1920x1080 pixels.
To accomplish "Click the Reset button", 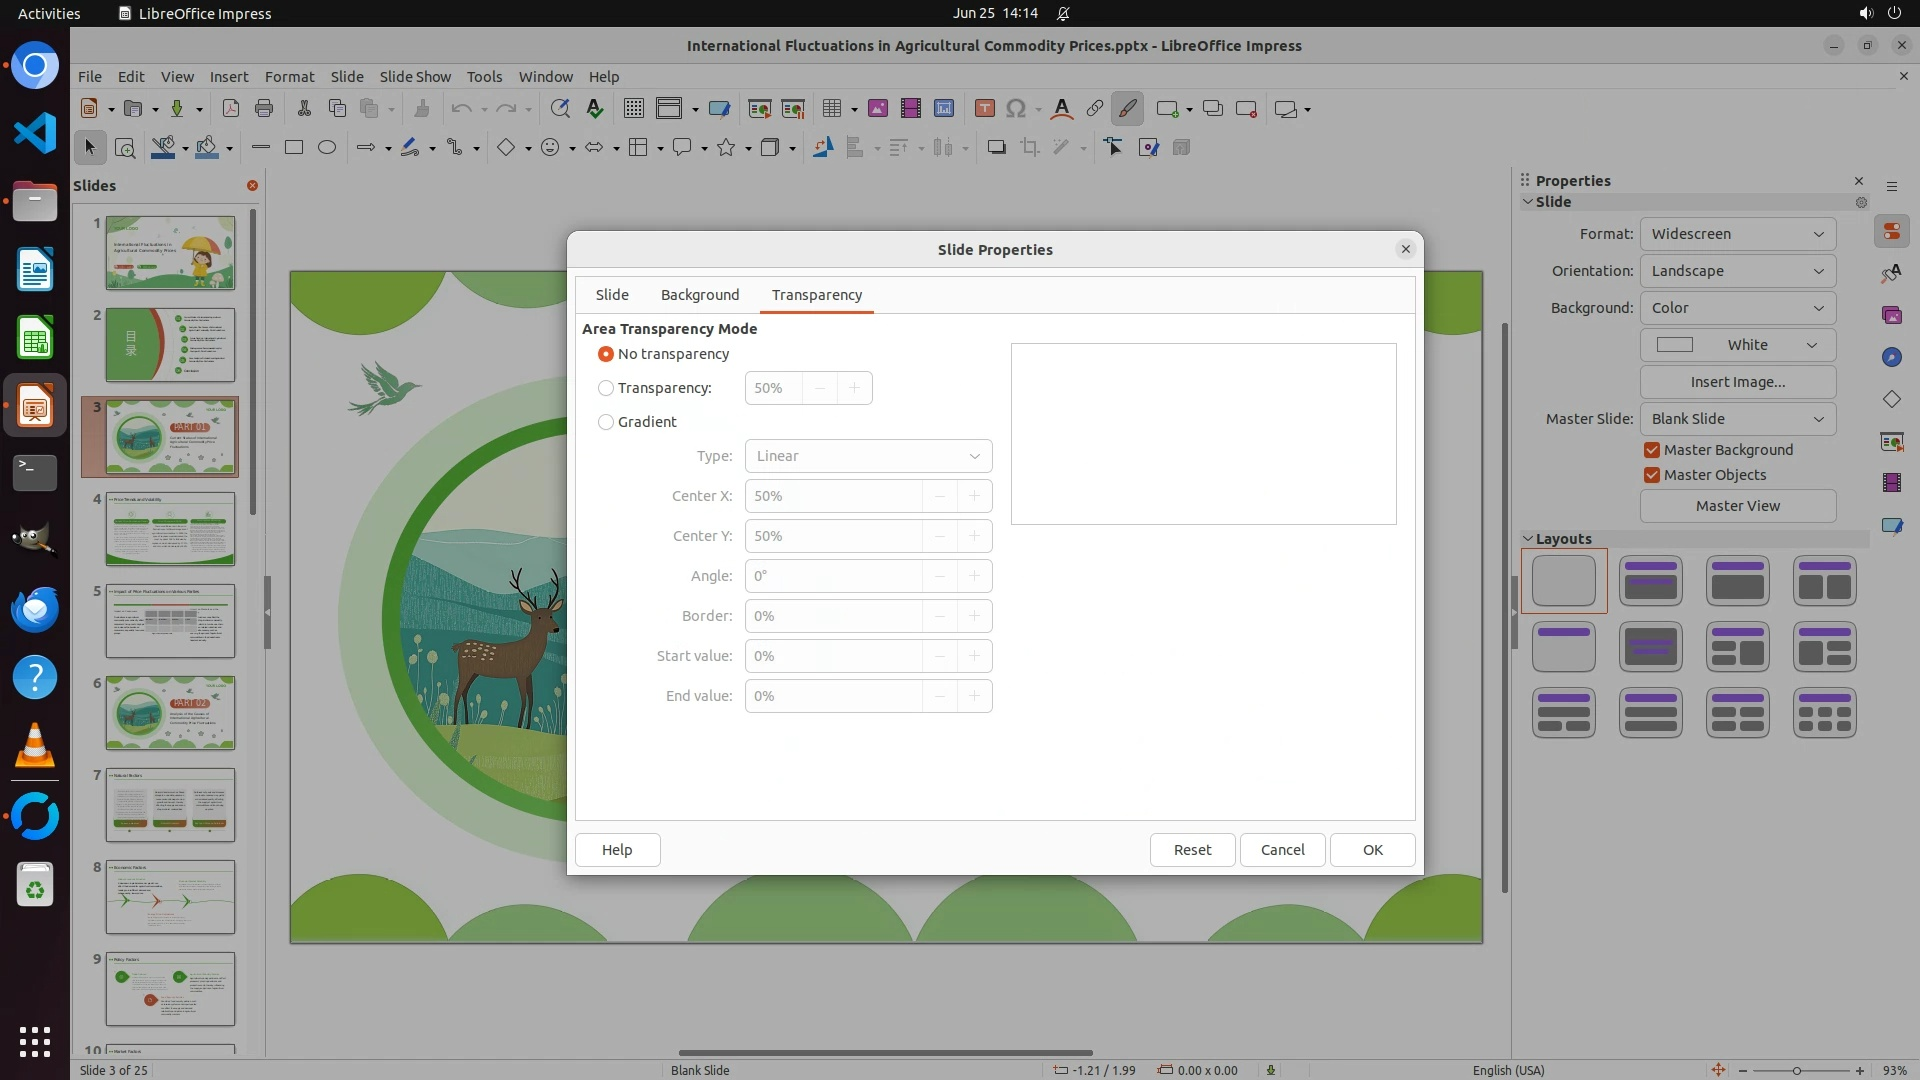I will 1192,850.
